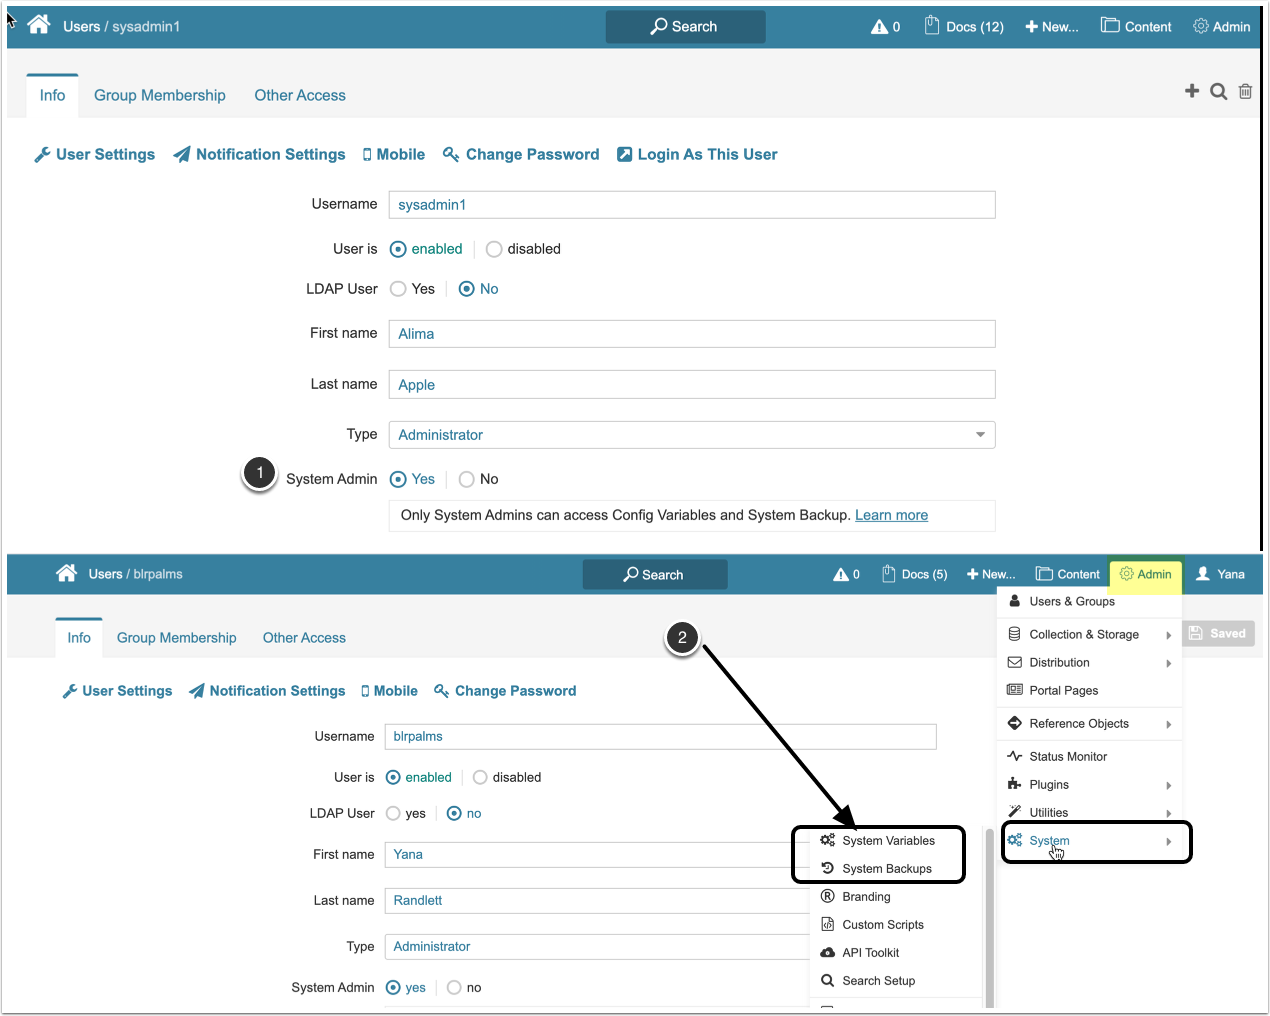Open Branding in the System submenu
This screenshot has height=1016, width=1270.
pos(866,897)
